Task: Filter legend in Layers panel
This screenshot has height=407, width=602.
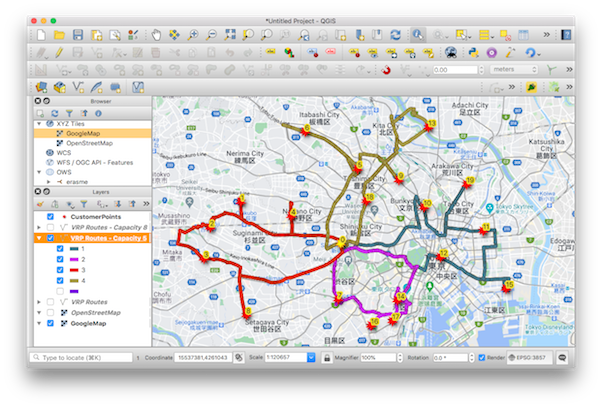Action: [84, 204]
